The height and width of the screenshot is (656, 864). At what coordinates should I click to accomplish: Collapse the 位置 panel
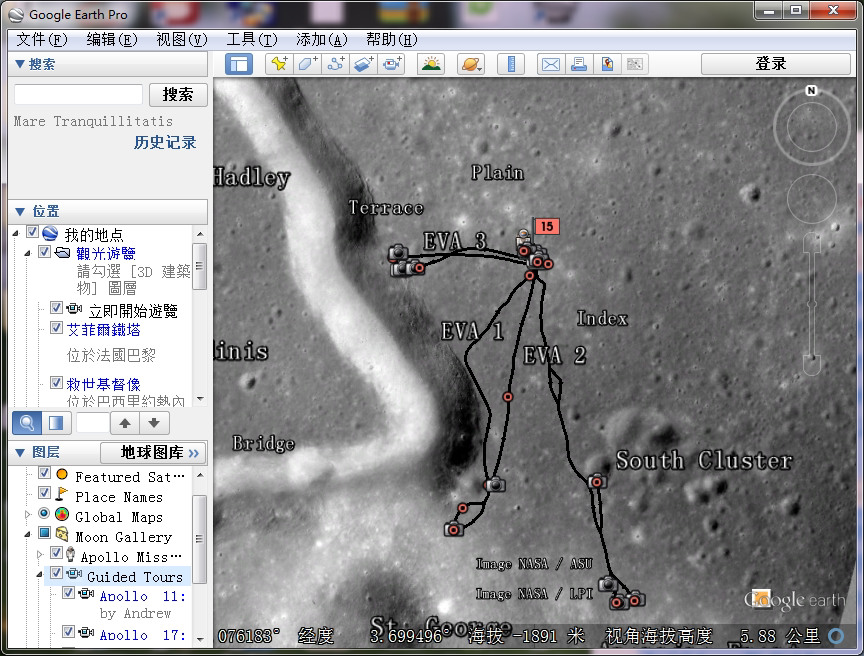20,211
